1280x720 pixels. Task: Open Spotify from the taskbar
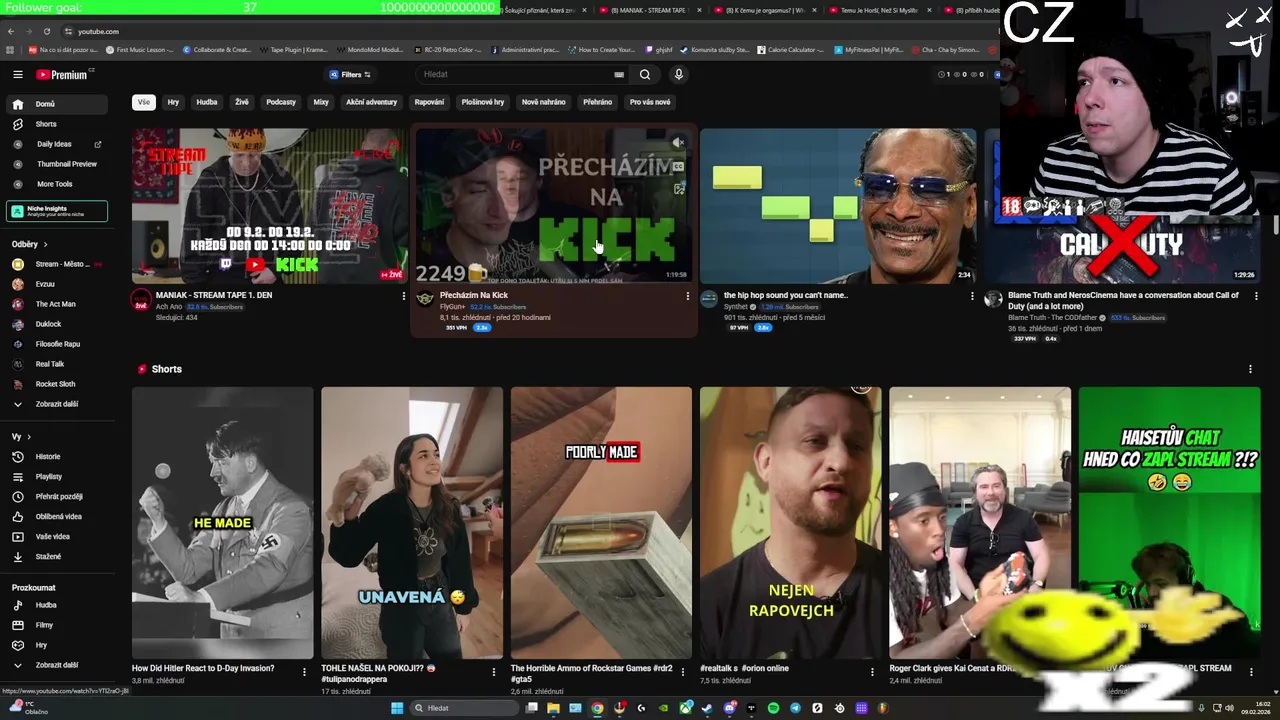point(773,708)
